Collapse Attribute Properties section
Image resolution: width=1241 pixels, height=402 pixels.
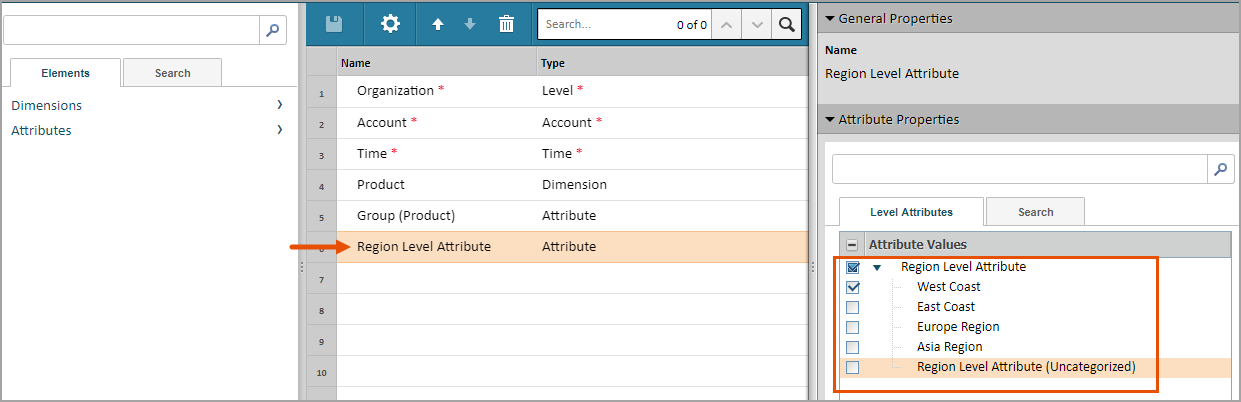[829, 120]
